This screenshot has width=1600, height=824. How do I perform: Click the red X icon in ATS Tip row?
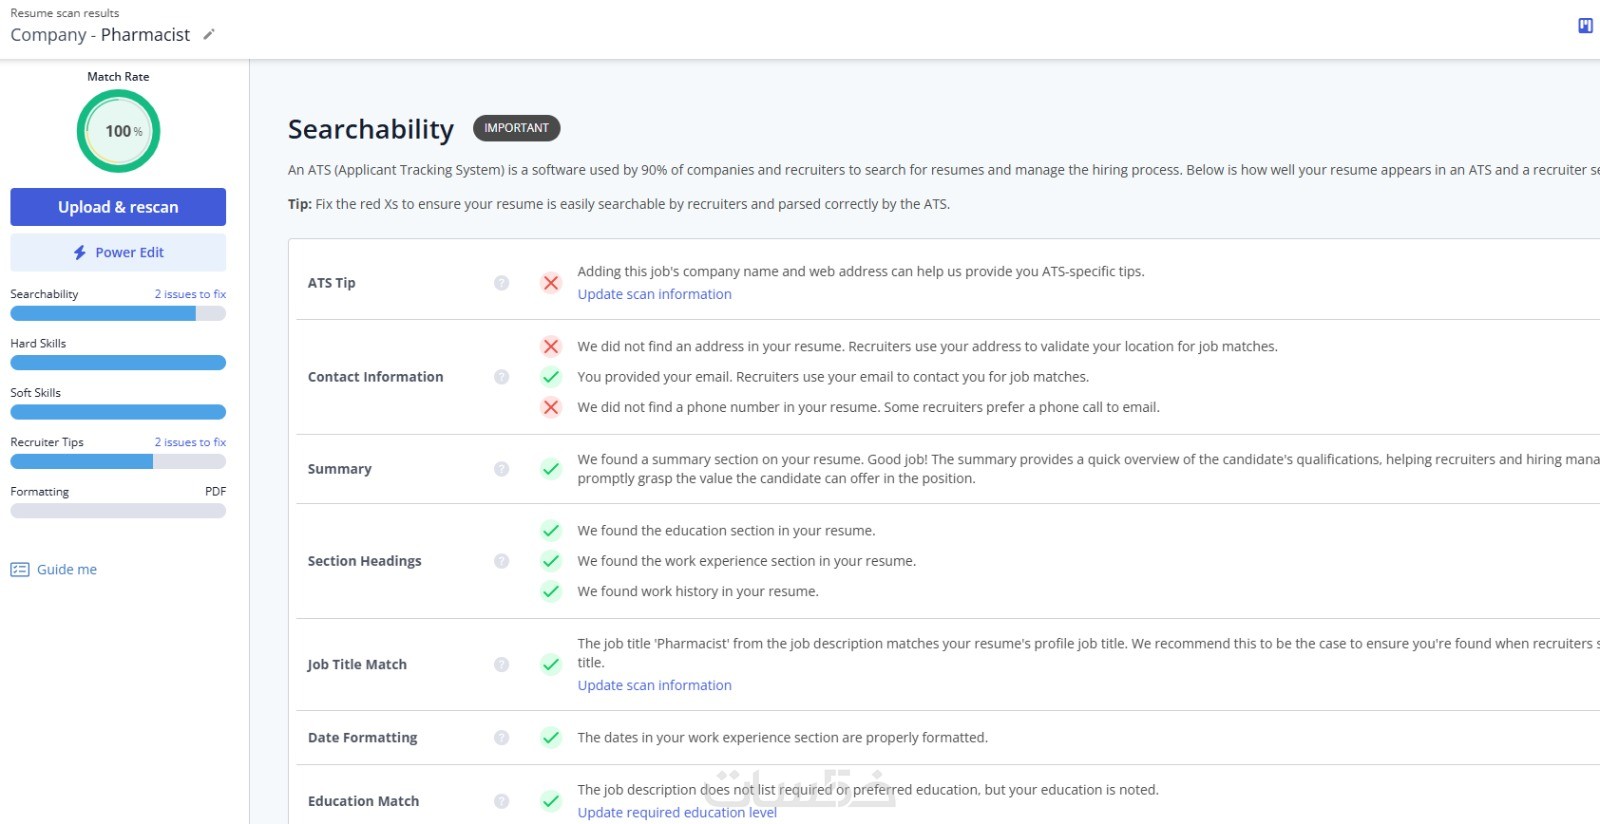(551, 283)
